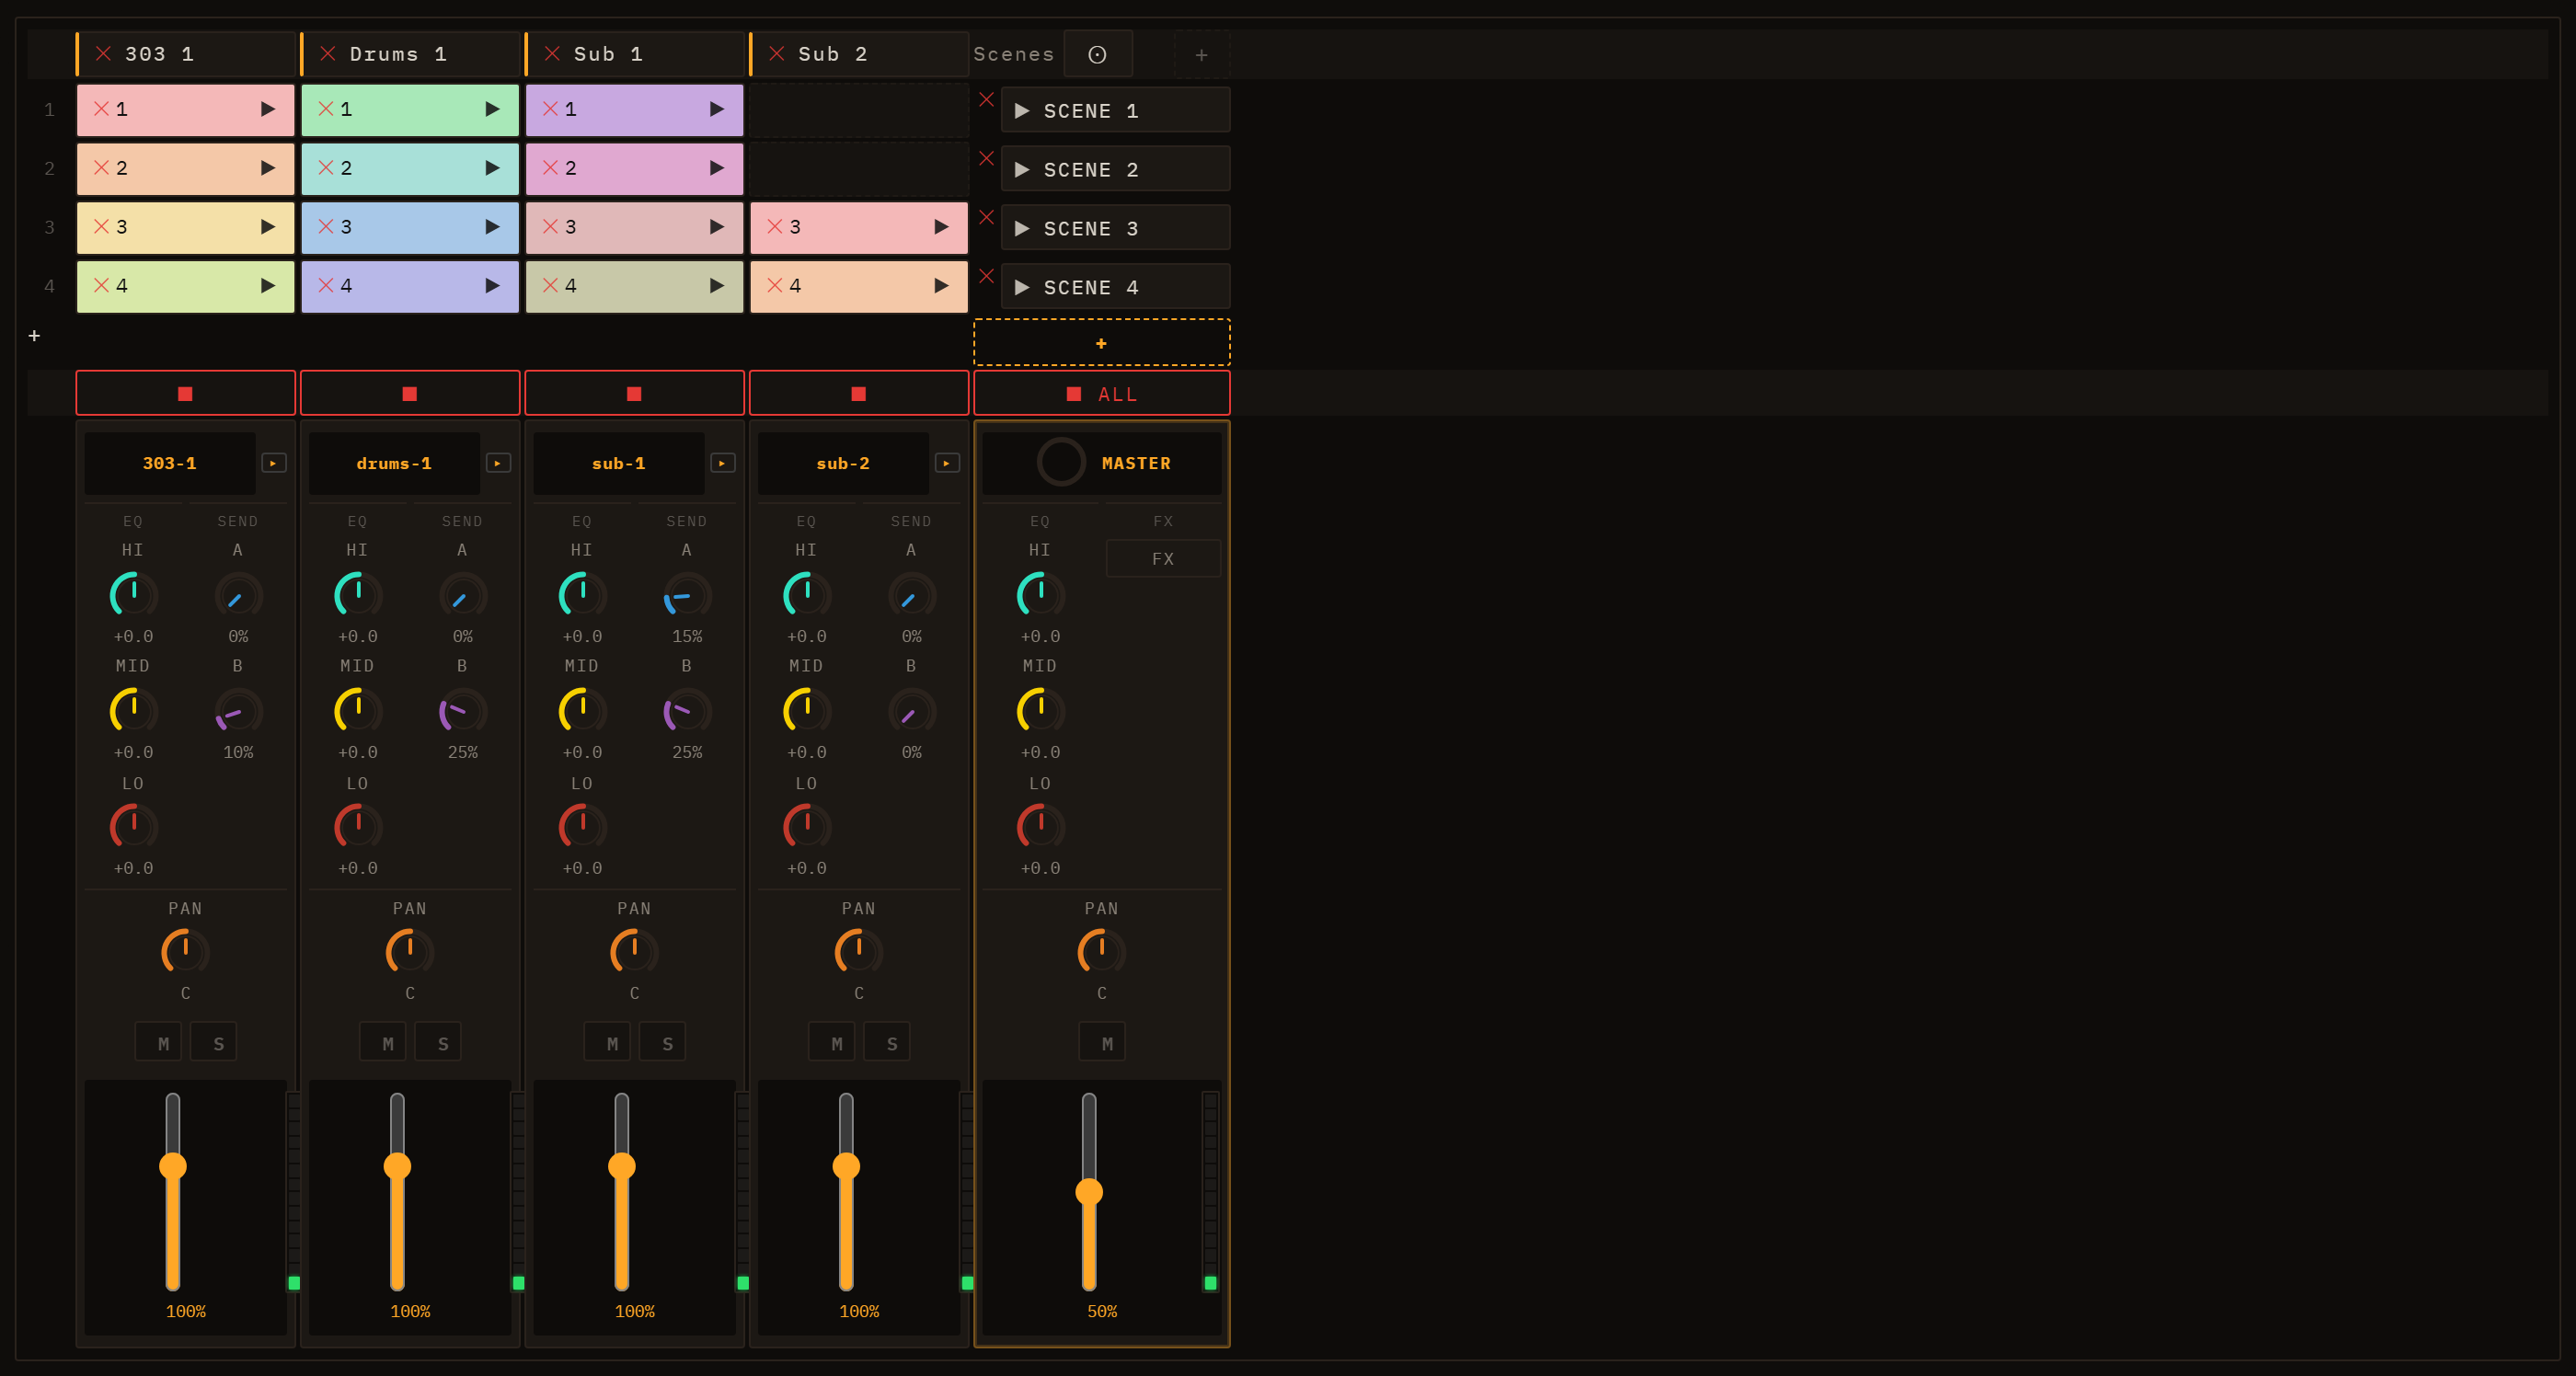Viewport: 2576px width, 1376px height.
Task: Mute the drums-1 channel
Action: tap(383, 1043)
